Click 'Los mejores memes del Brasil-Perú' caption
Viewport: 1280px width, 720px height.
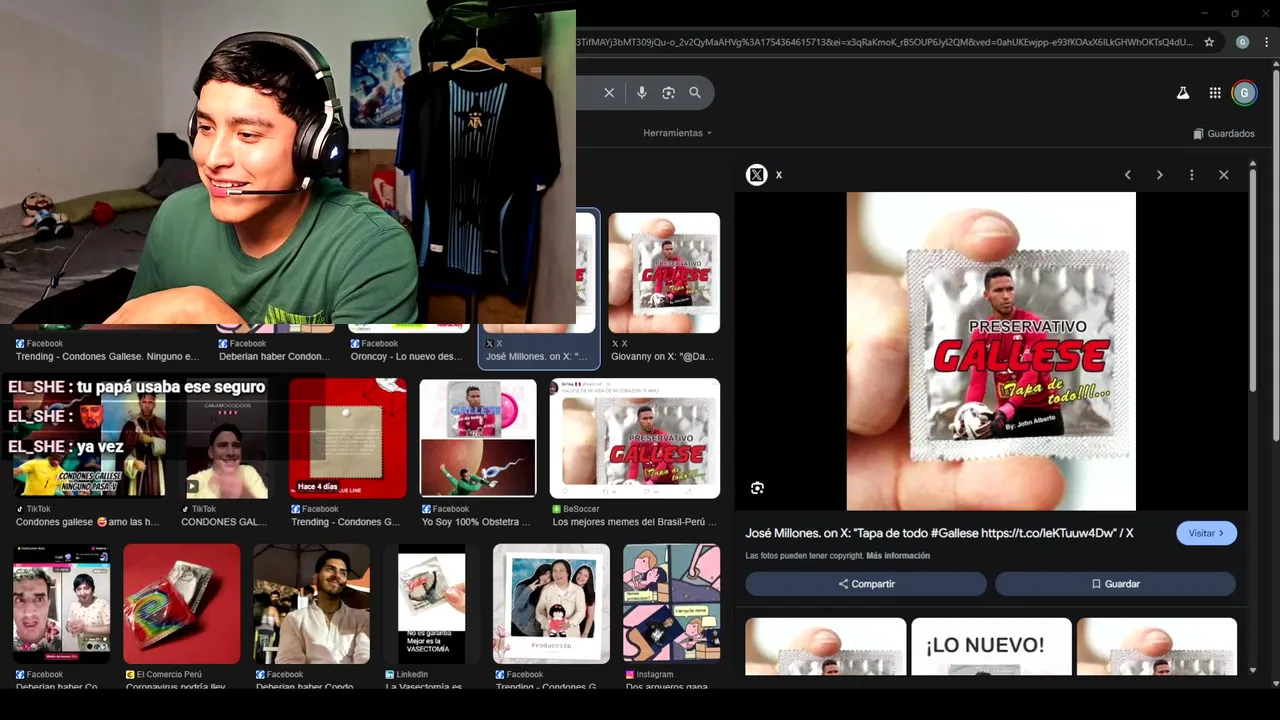point(634,522)
